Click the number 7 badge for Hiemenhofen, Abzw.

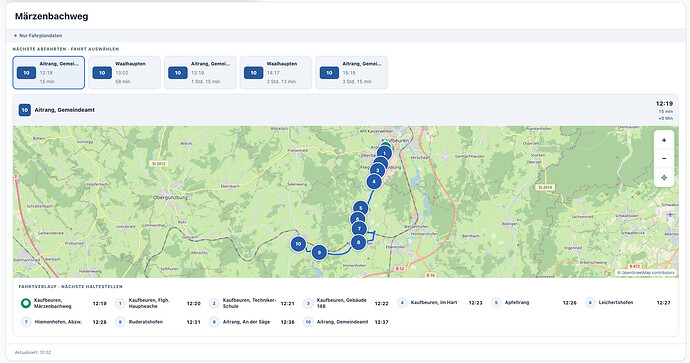(26, 322)
